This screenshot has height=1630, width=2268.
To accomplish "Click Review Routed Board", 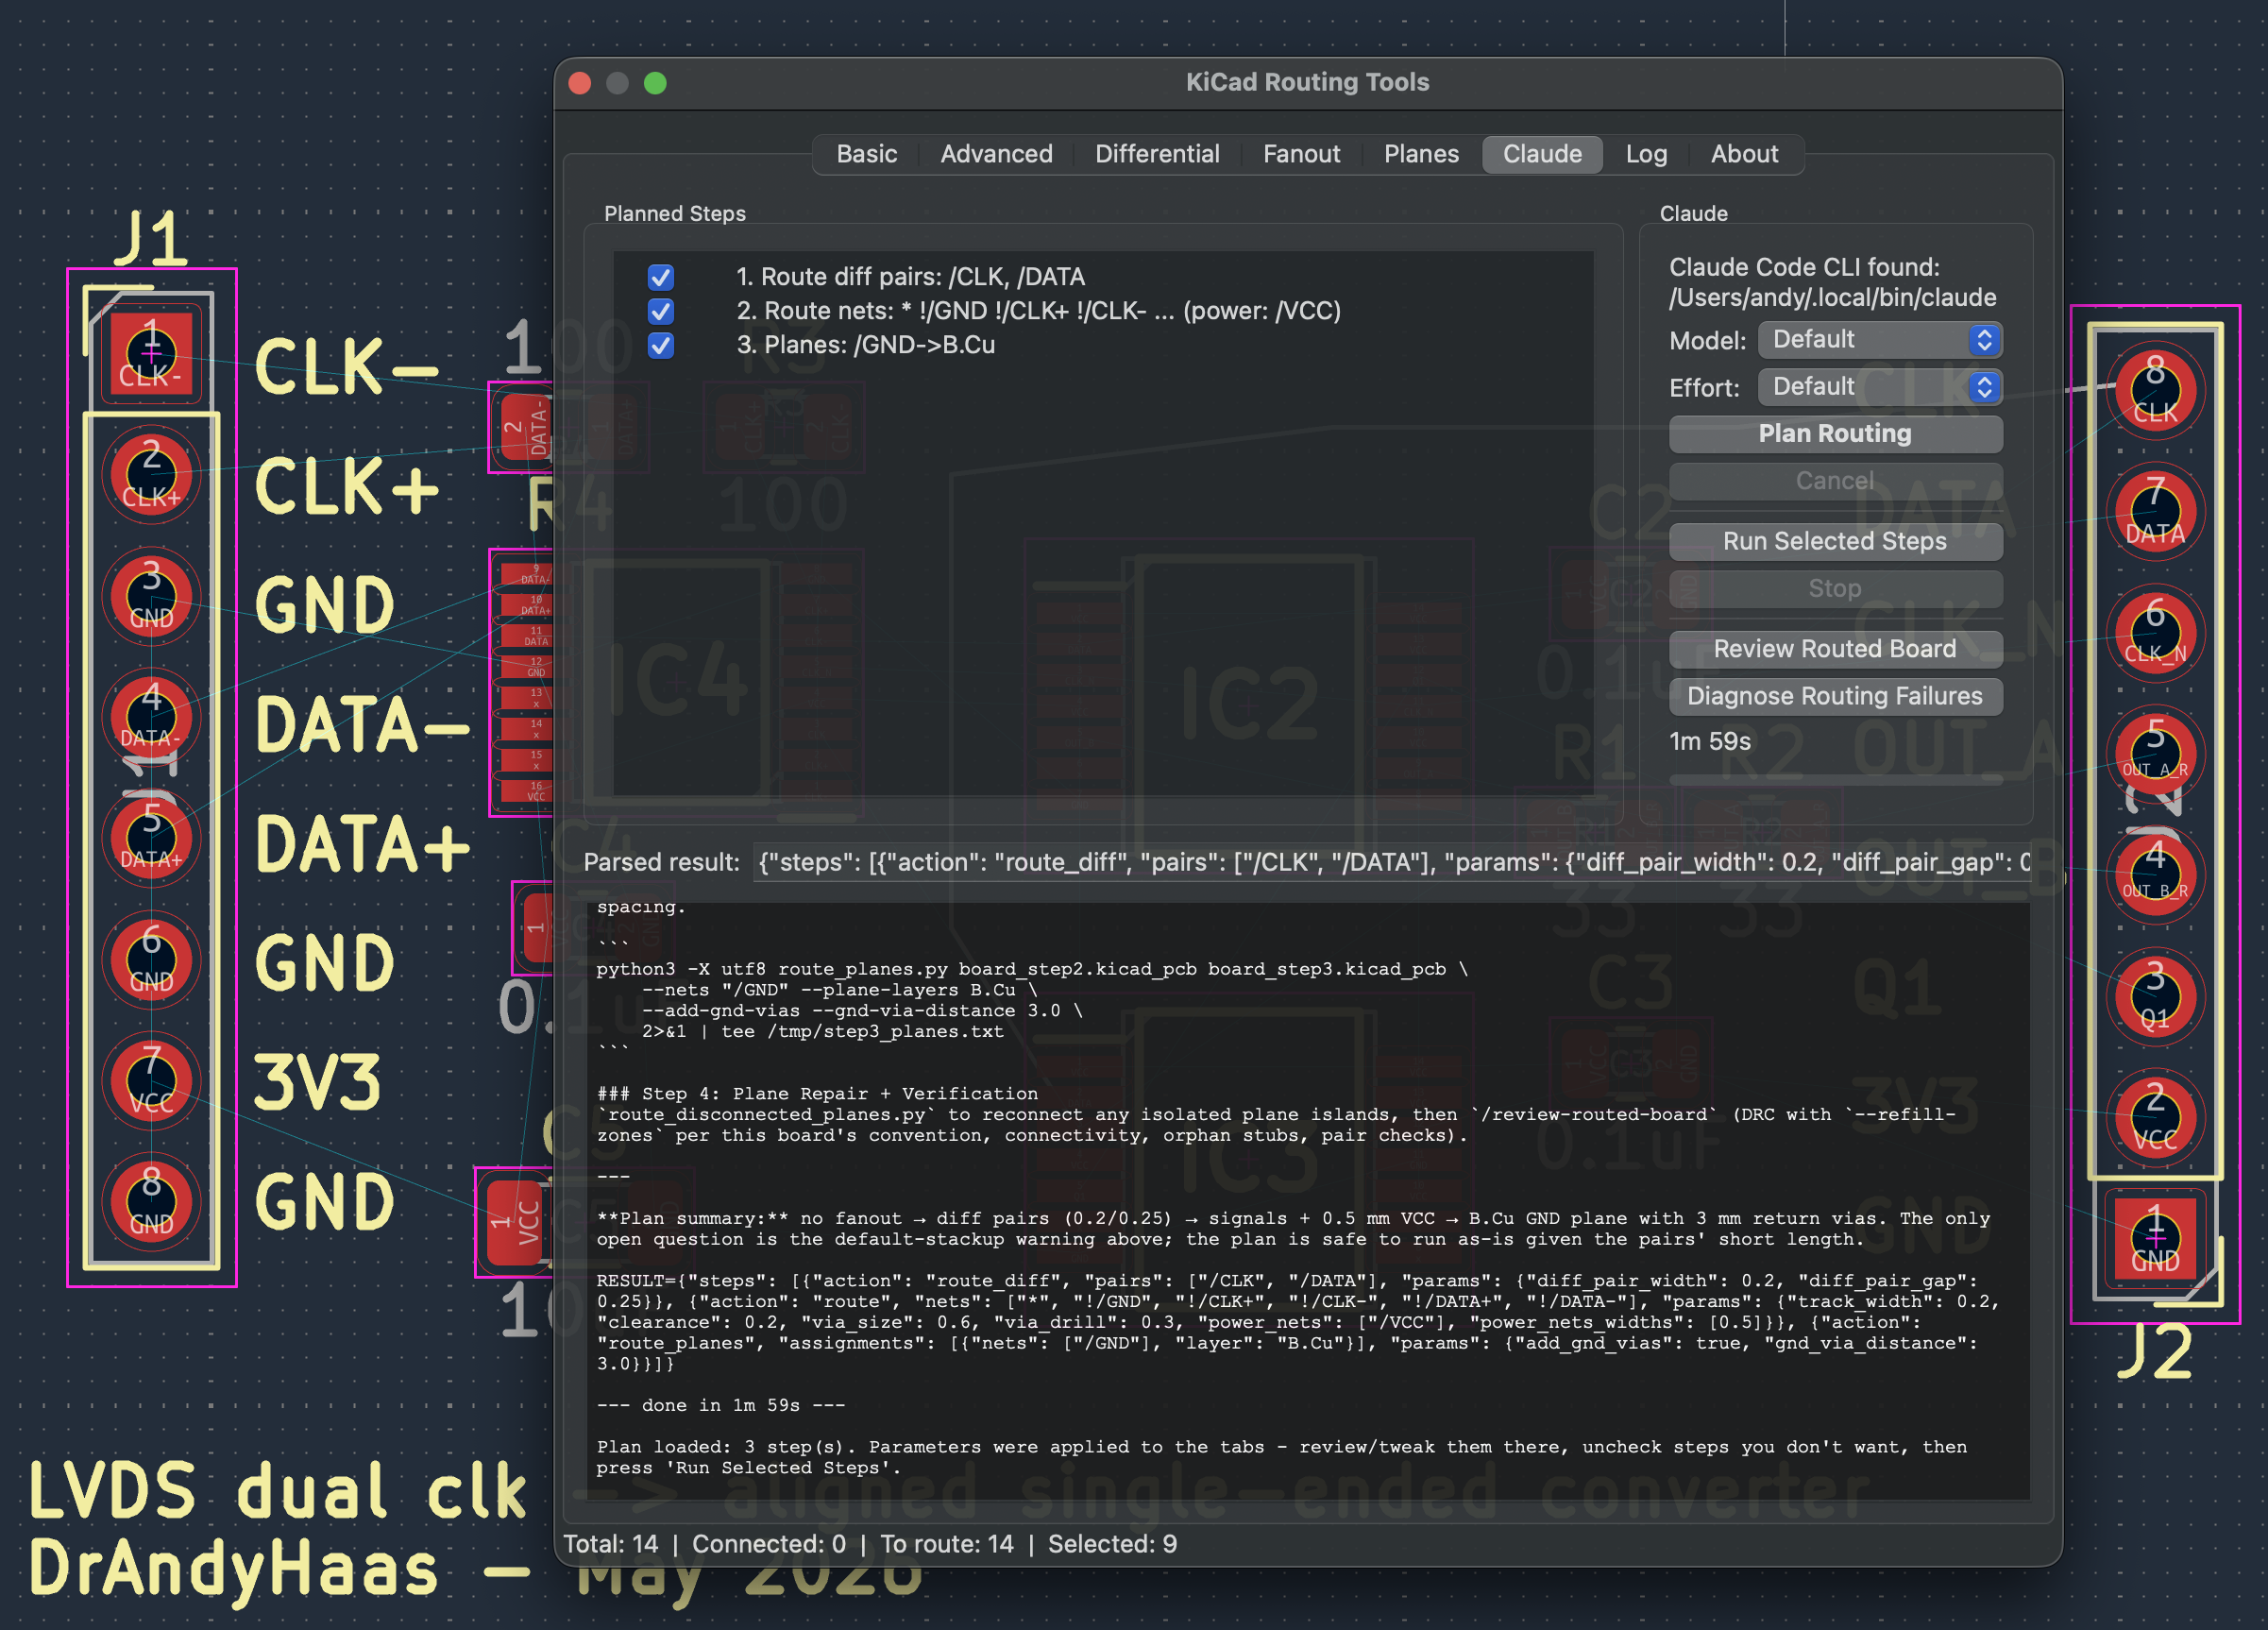I will [1835, 649].
